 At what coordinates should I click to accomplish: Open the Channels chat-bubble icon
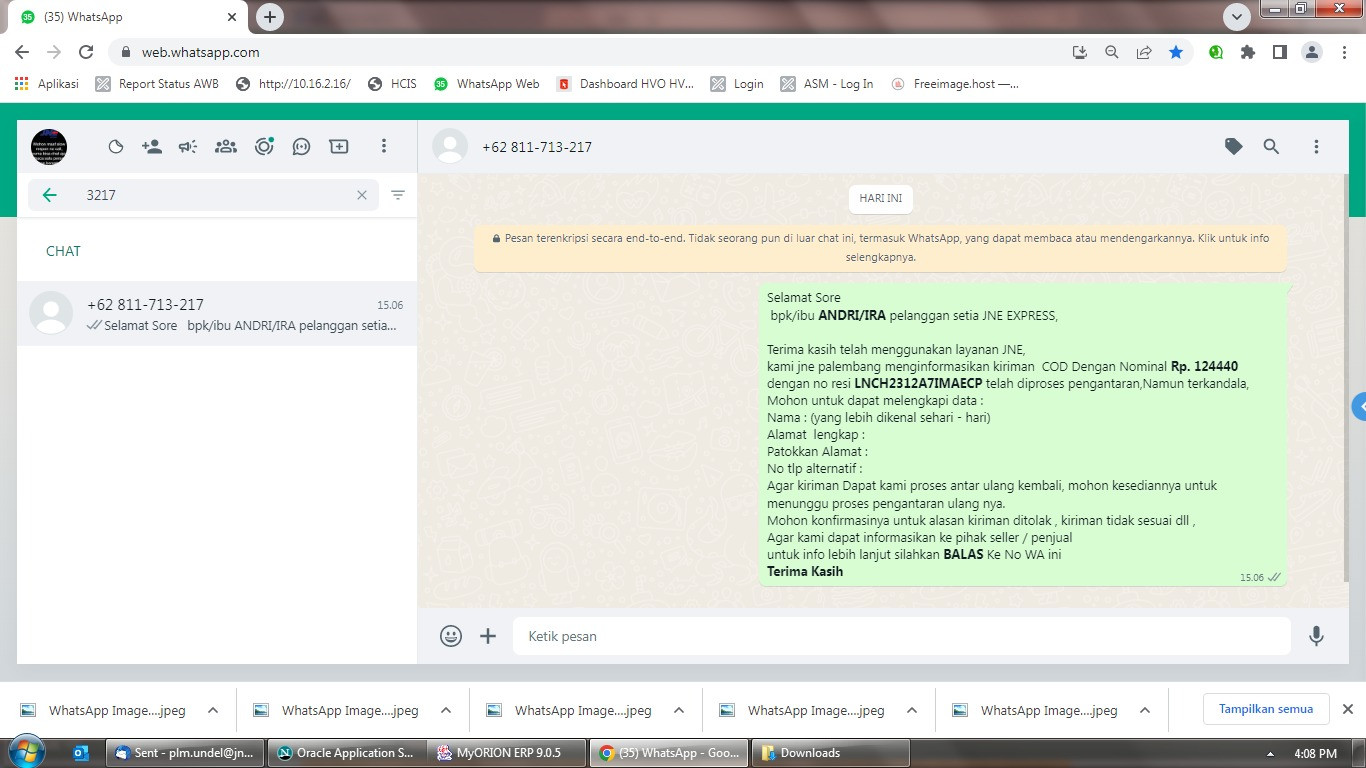click(x=301, y=147)
